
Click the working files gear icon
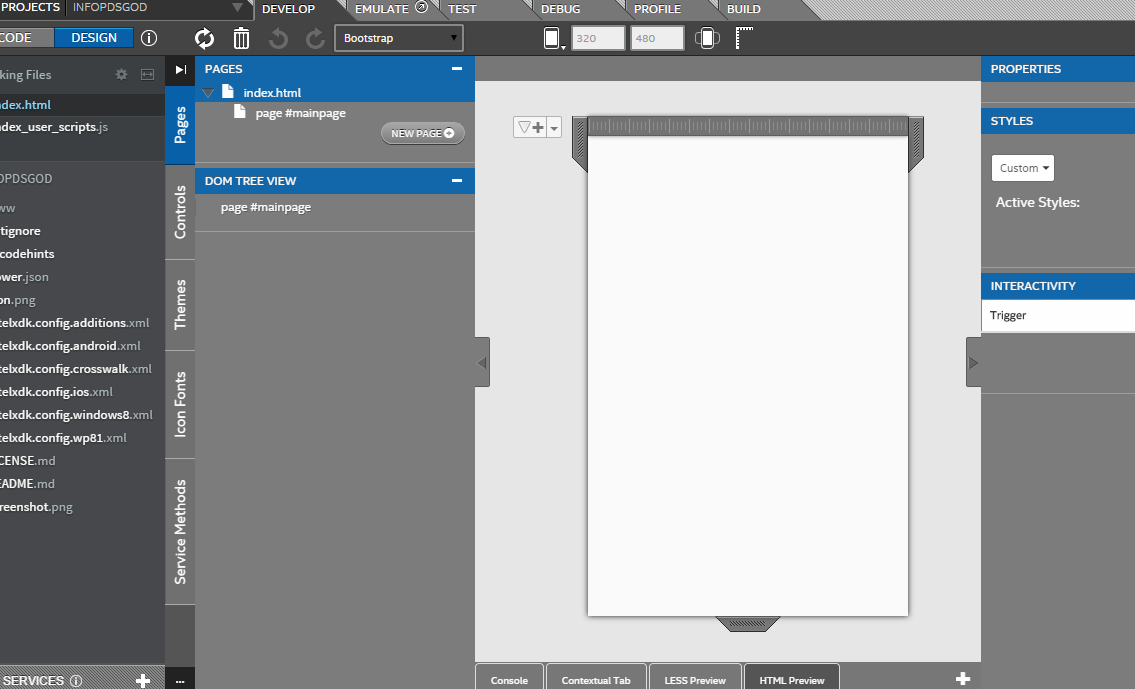(x=122, y=75)
